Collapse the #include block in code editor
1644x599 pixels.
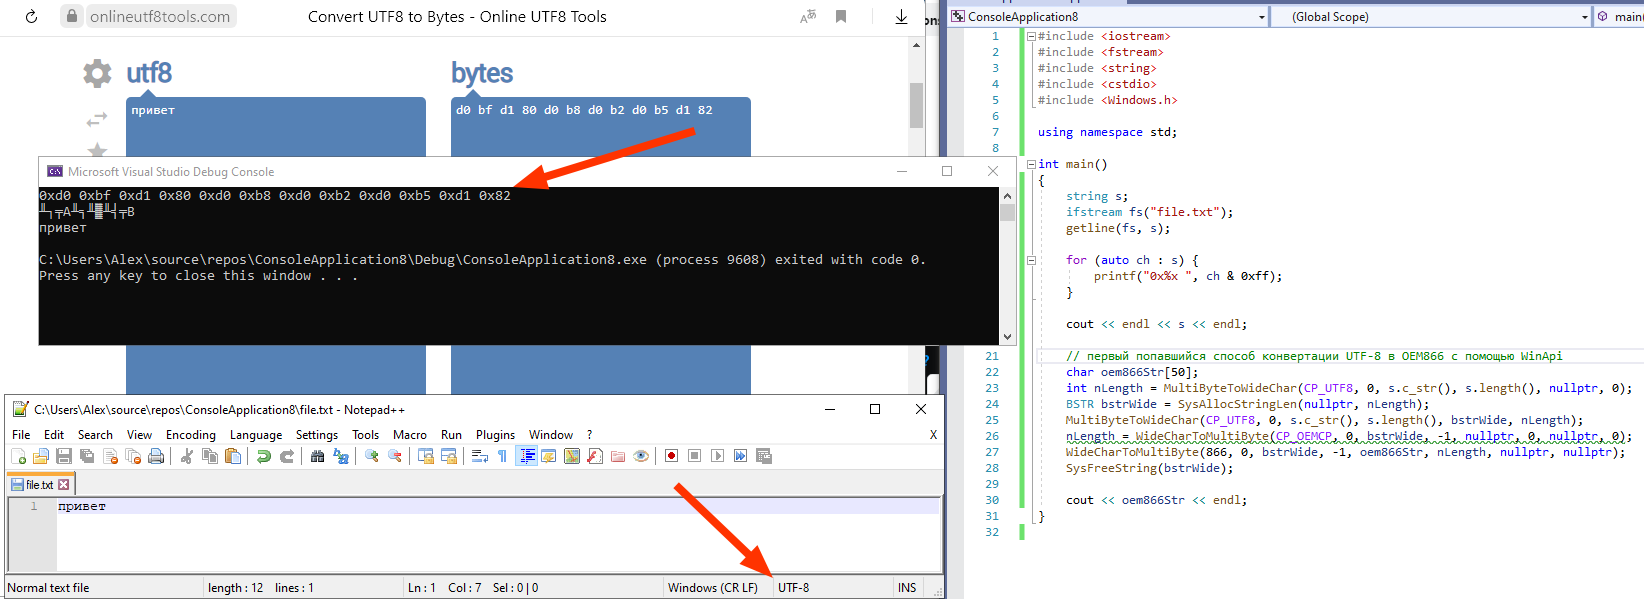1031,36
